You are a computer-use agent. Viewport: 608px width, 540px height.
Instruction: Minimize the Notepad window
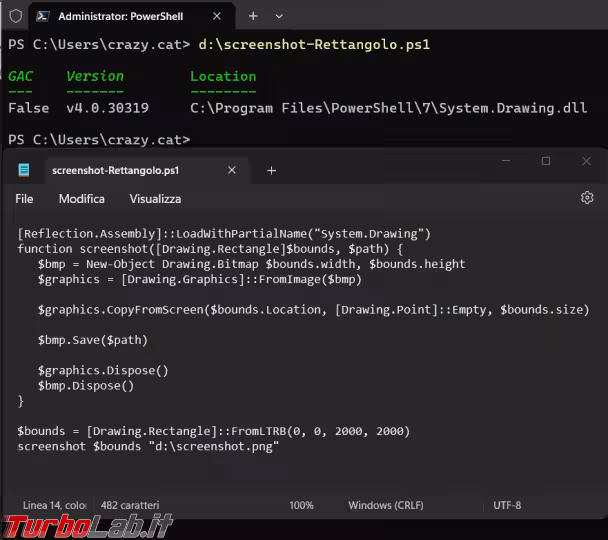pyautogui.click(x=506, y=160)
